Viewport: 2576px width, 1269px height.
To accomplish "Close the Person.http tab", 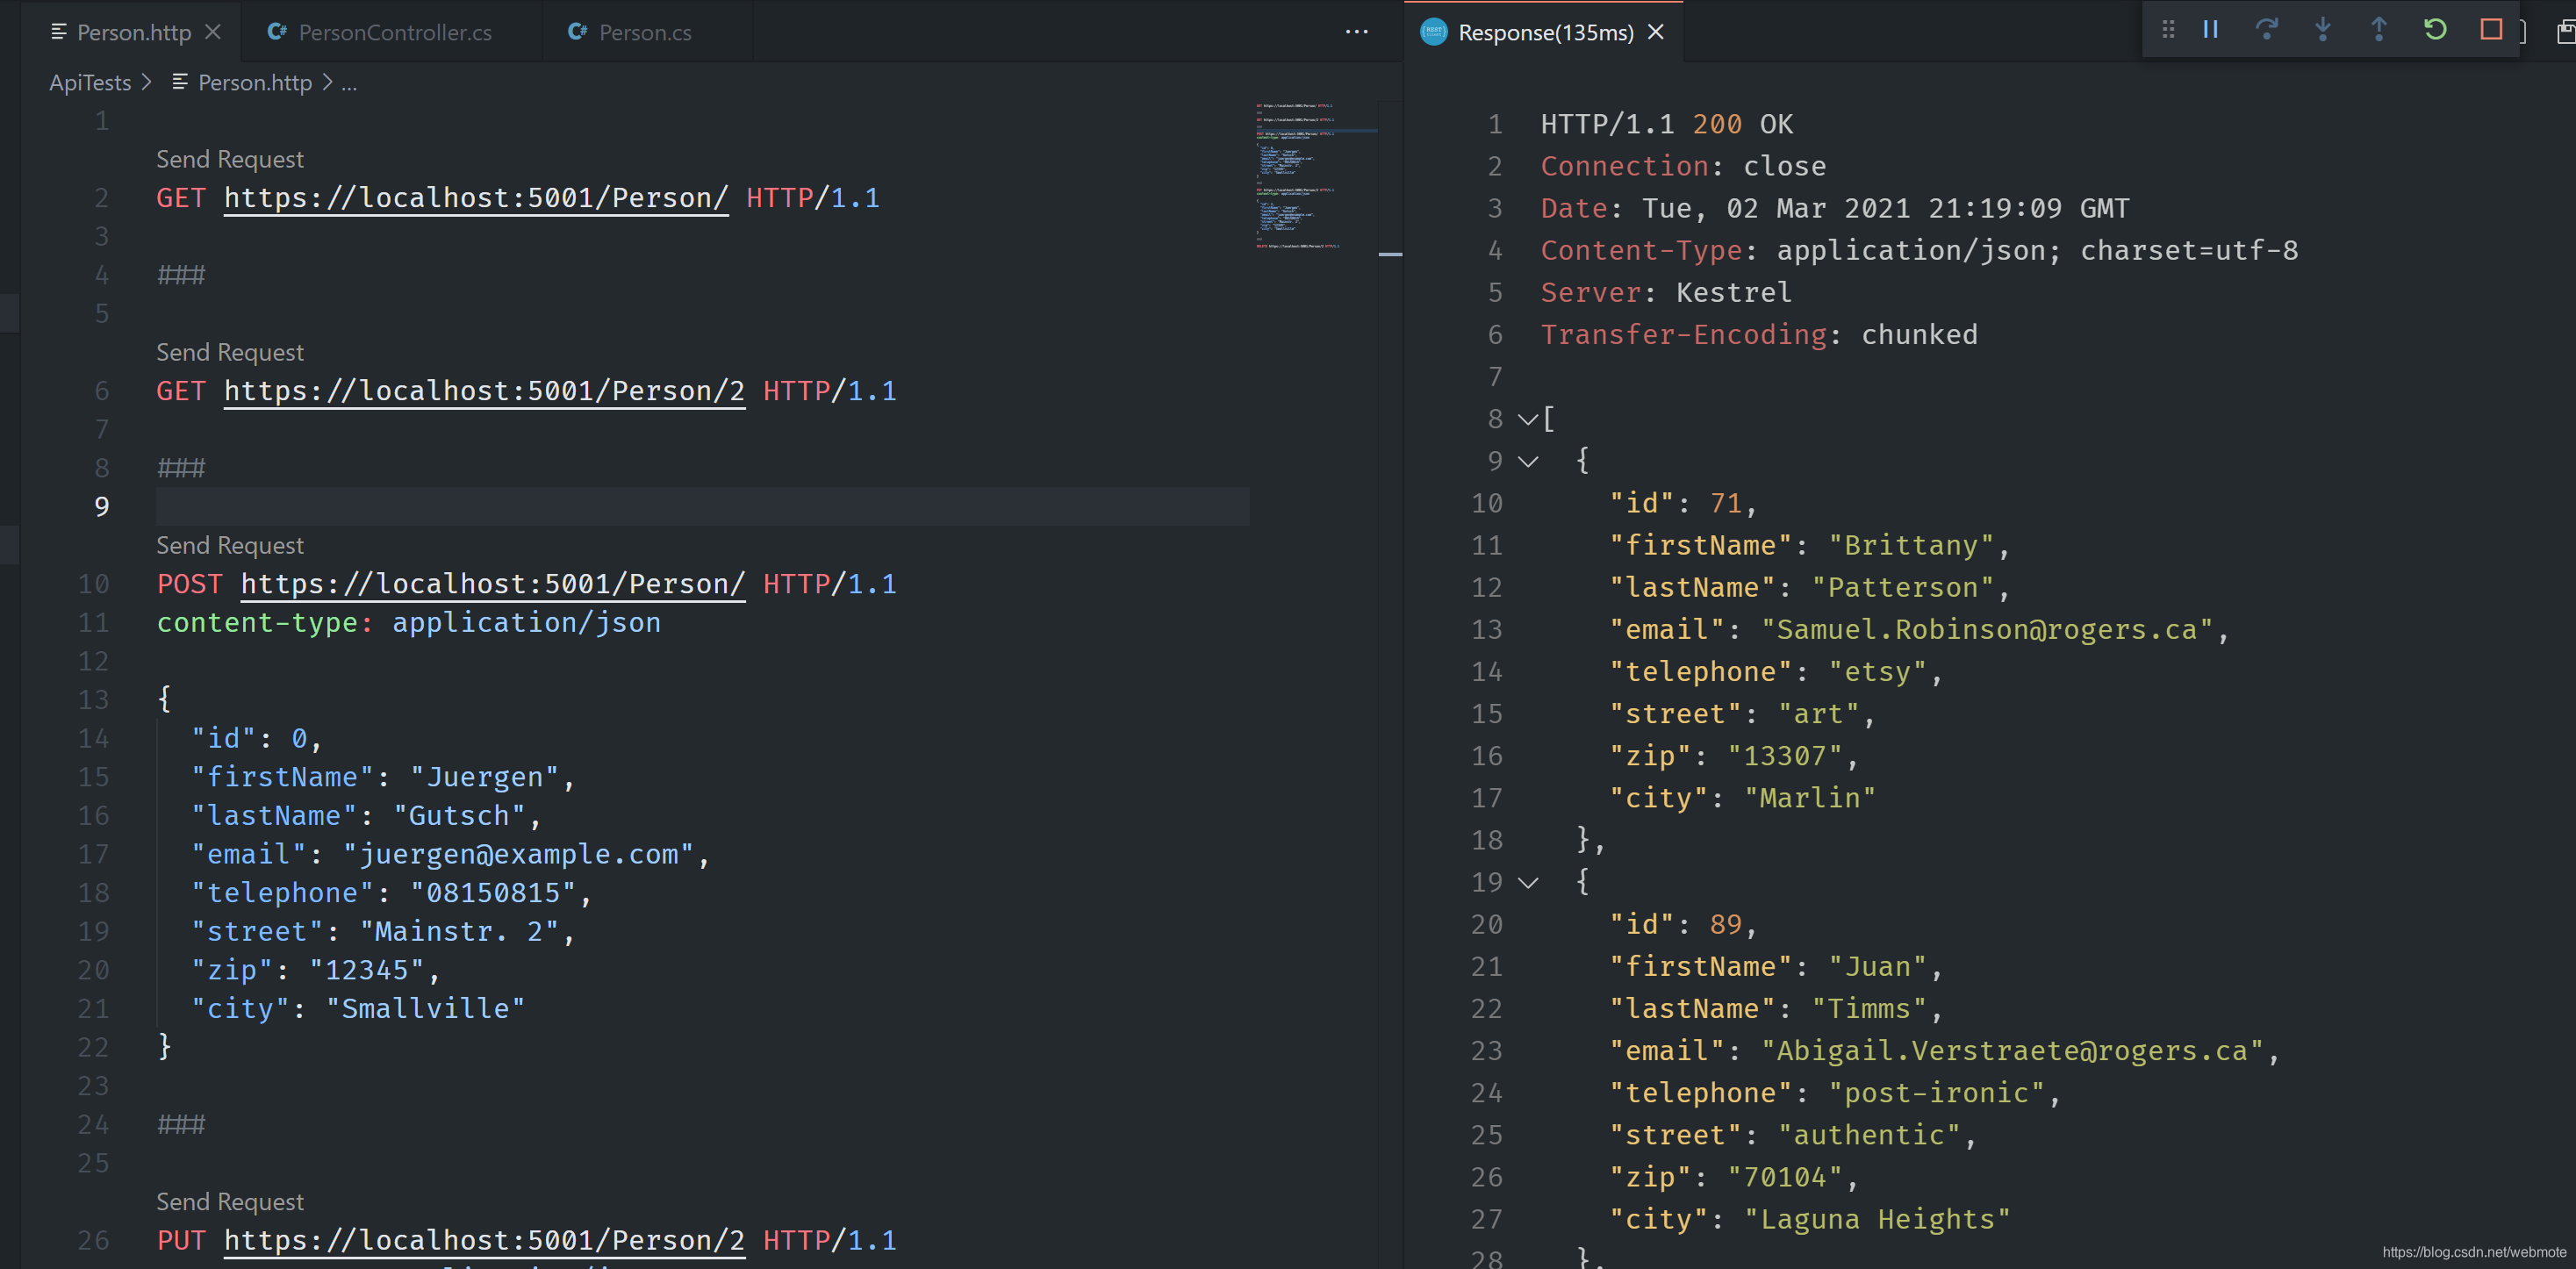I will click(x=213, y=32).
